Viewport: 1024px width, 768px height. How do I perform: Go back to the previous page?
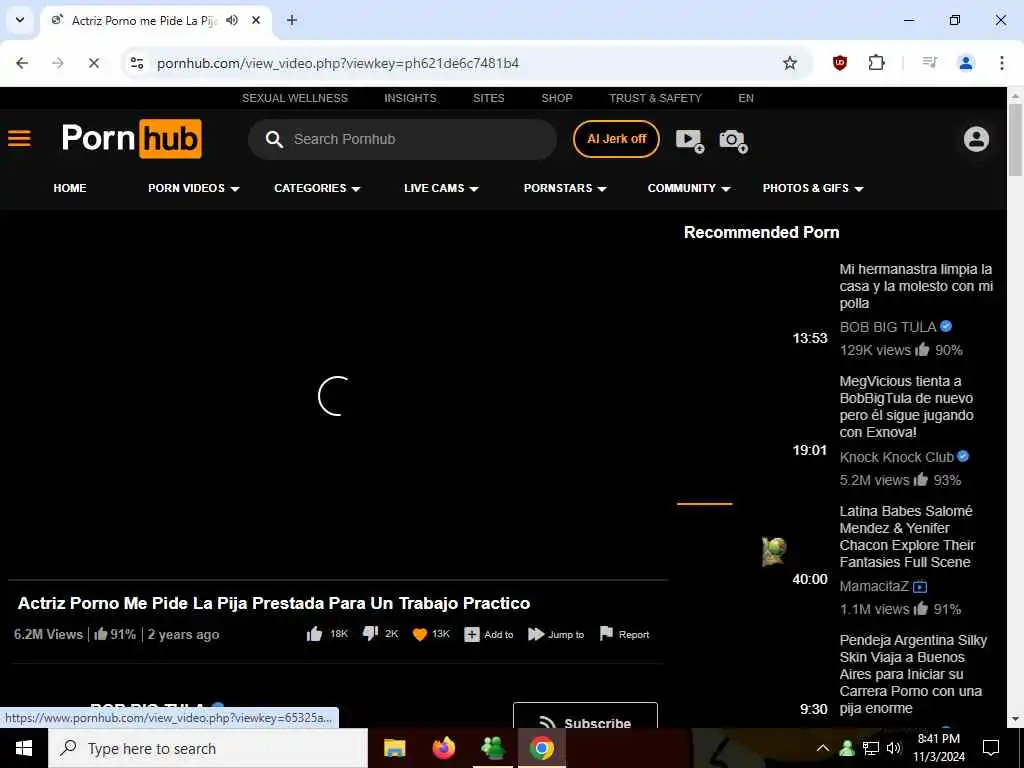[22, 63]
